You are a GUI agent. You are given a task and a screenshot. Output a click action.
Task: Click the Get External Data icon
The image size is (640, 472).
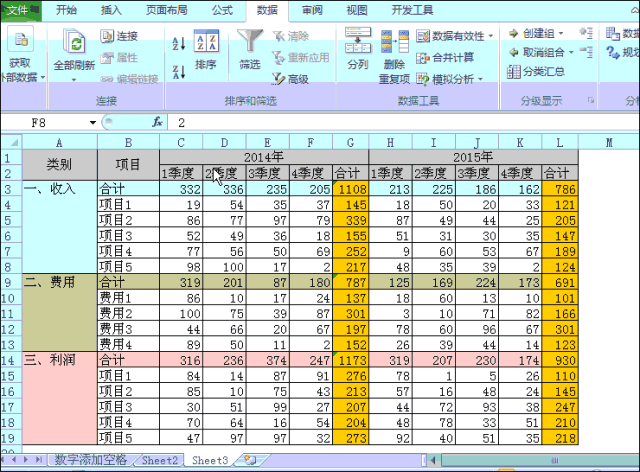(x=21, y=40)
